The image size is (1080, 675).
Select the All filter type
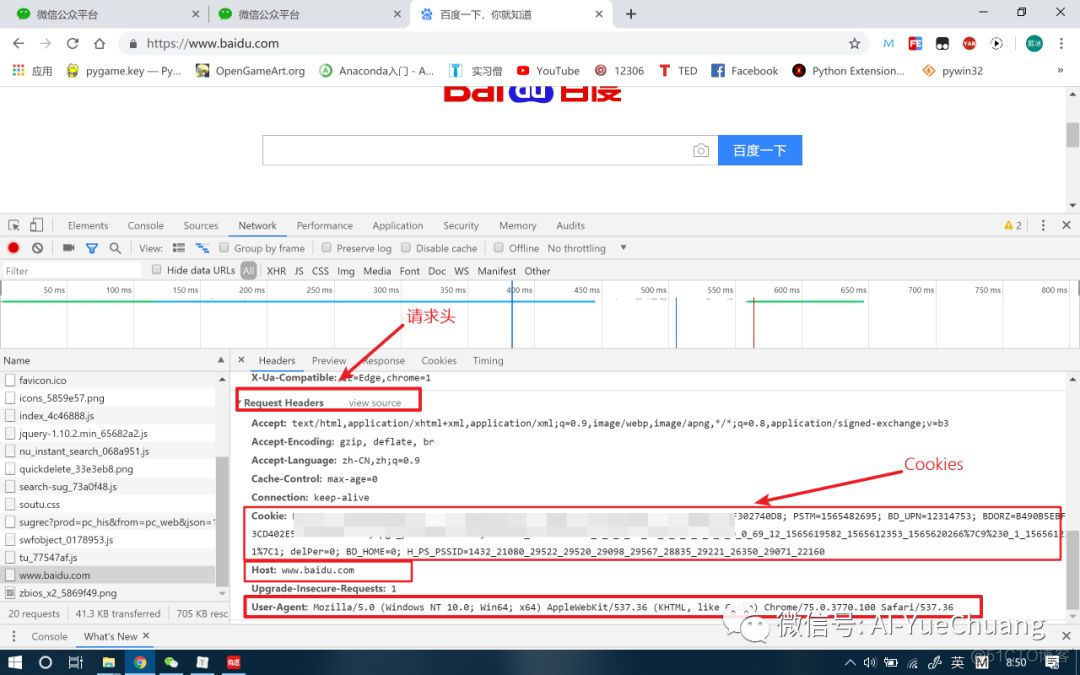pos(249,271)
